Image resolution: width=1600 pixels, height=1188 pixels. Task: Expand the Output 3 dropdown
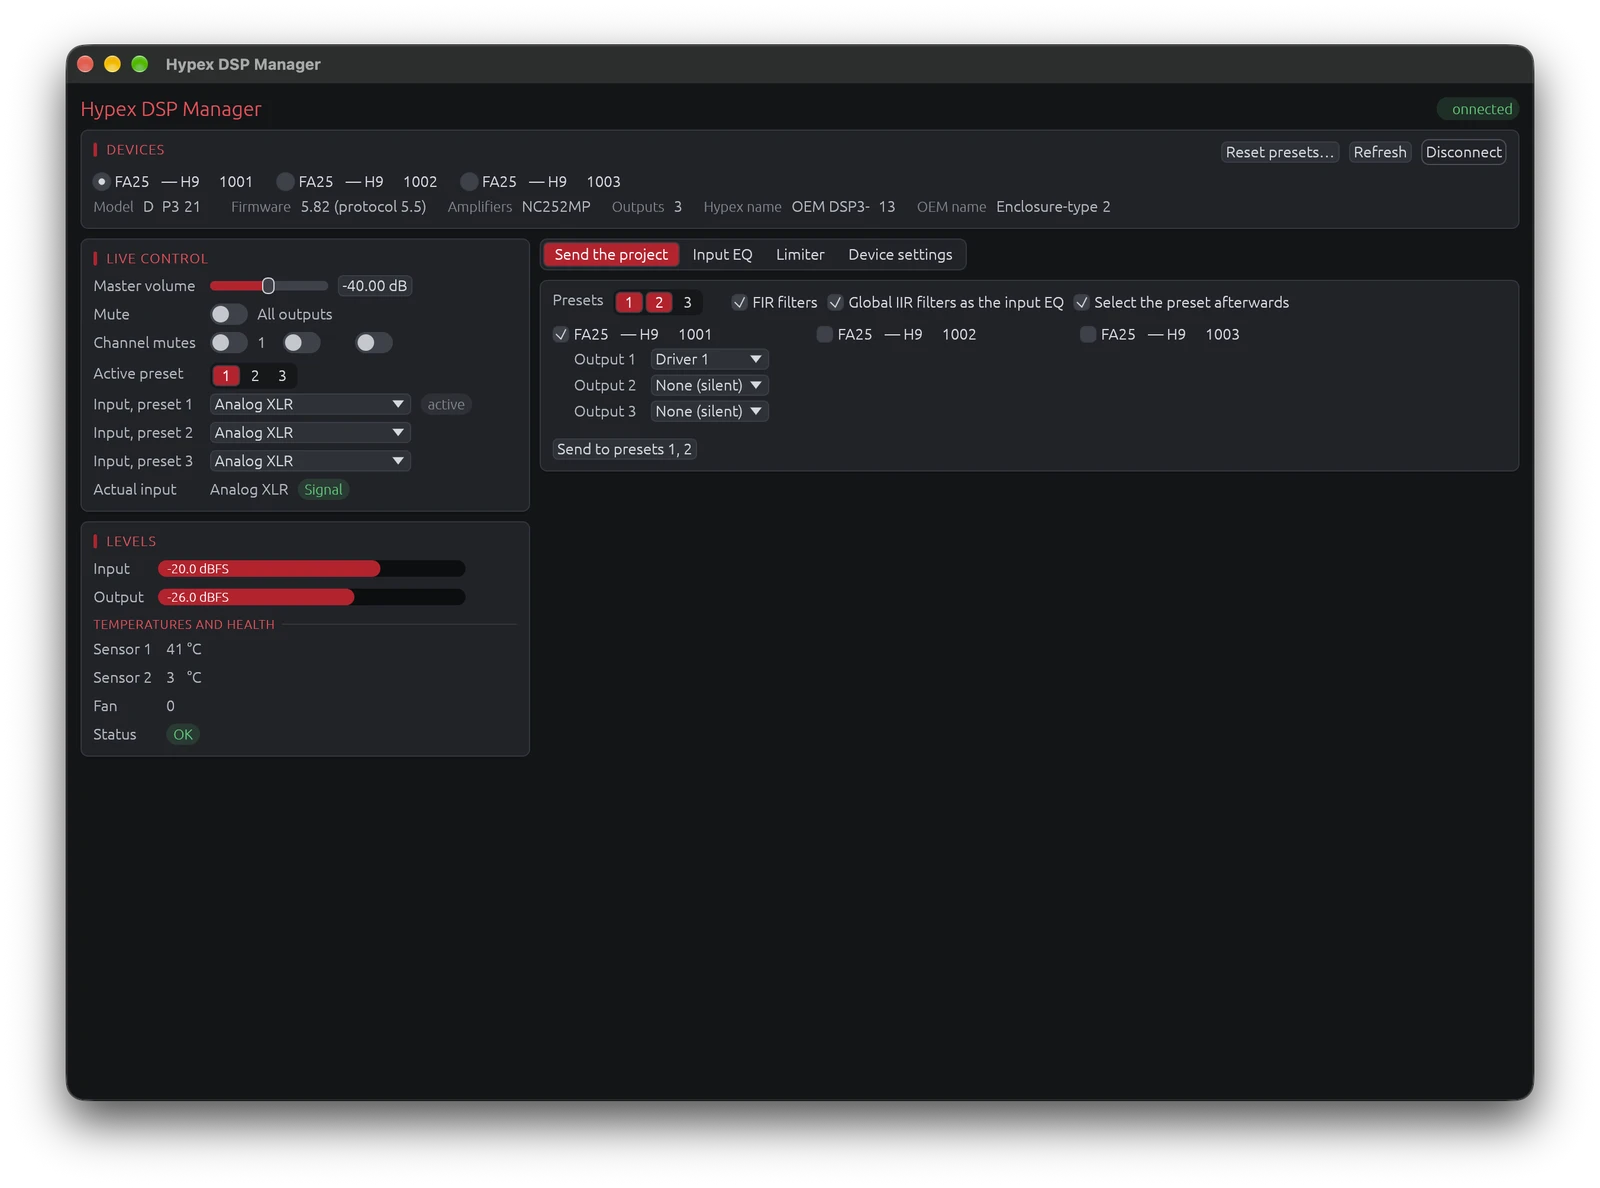coord(709,411)
